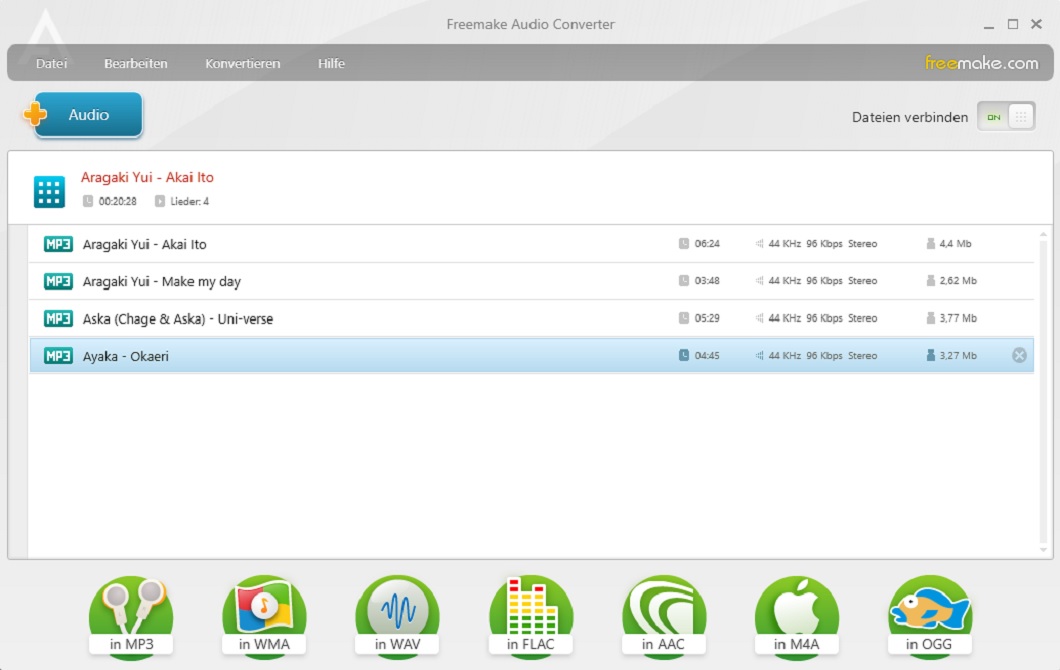Choose the "in AAC" output format icon
The height and width of the screenshot is (670, 1060).
[664, 610]
